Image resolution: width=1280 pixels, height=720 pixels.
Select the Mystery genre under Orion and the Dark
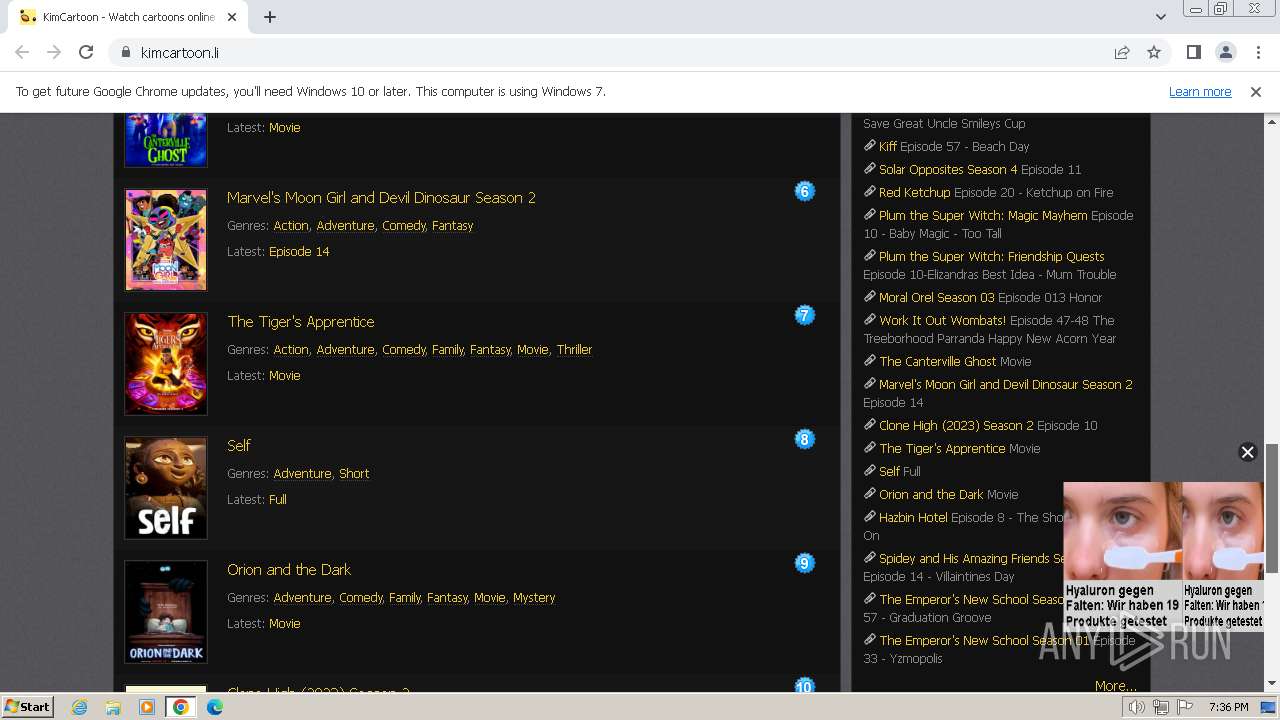534,597
